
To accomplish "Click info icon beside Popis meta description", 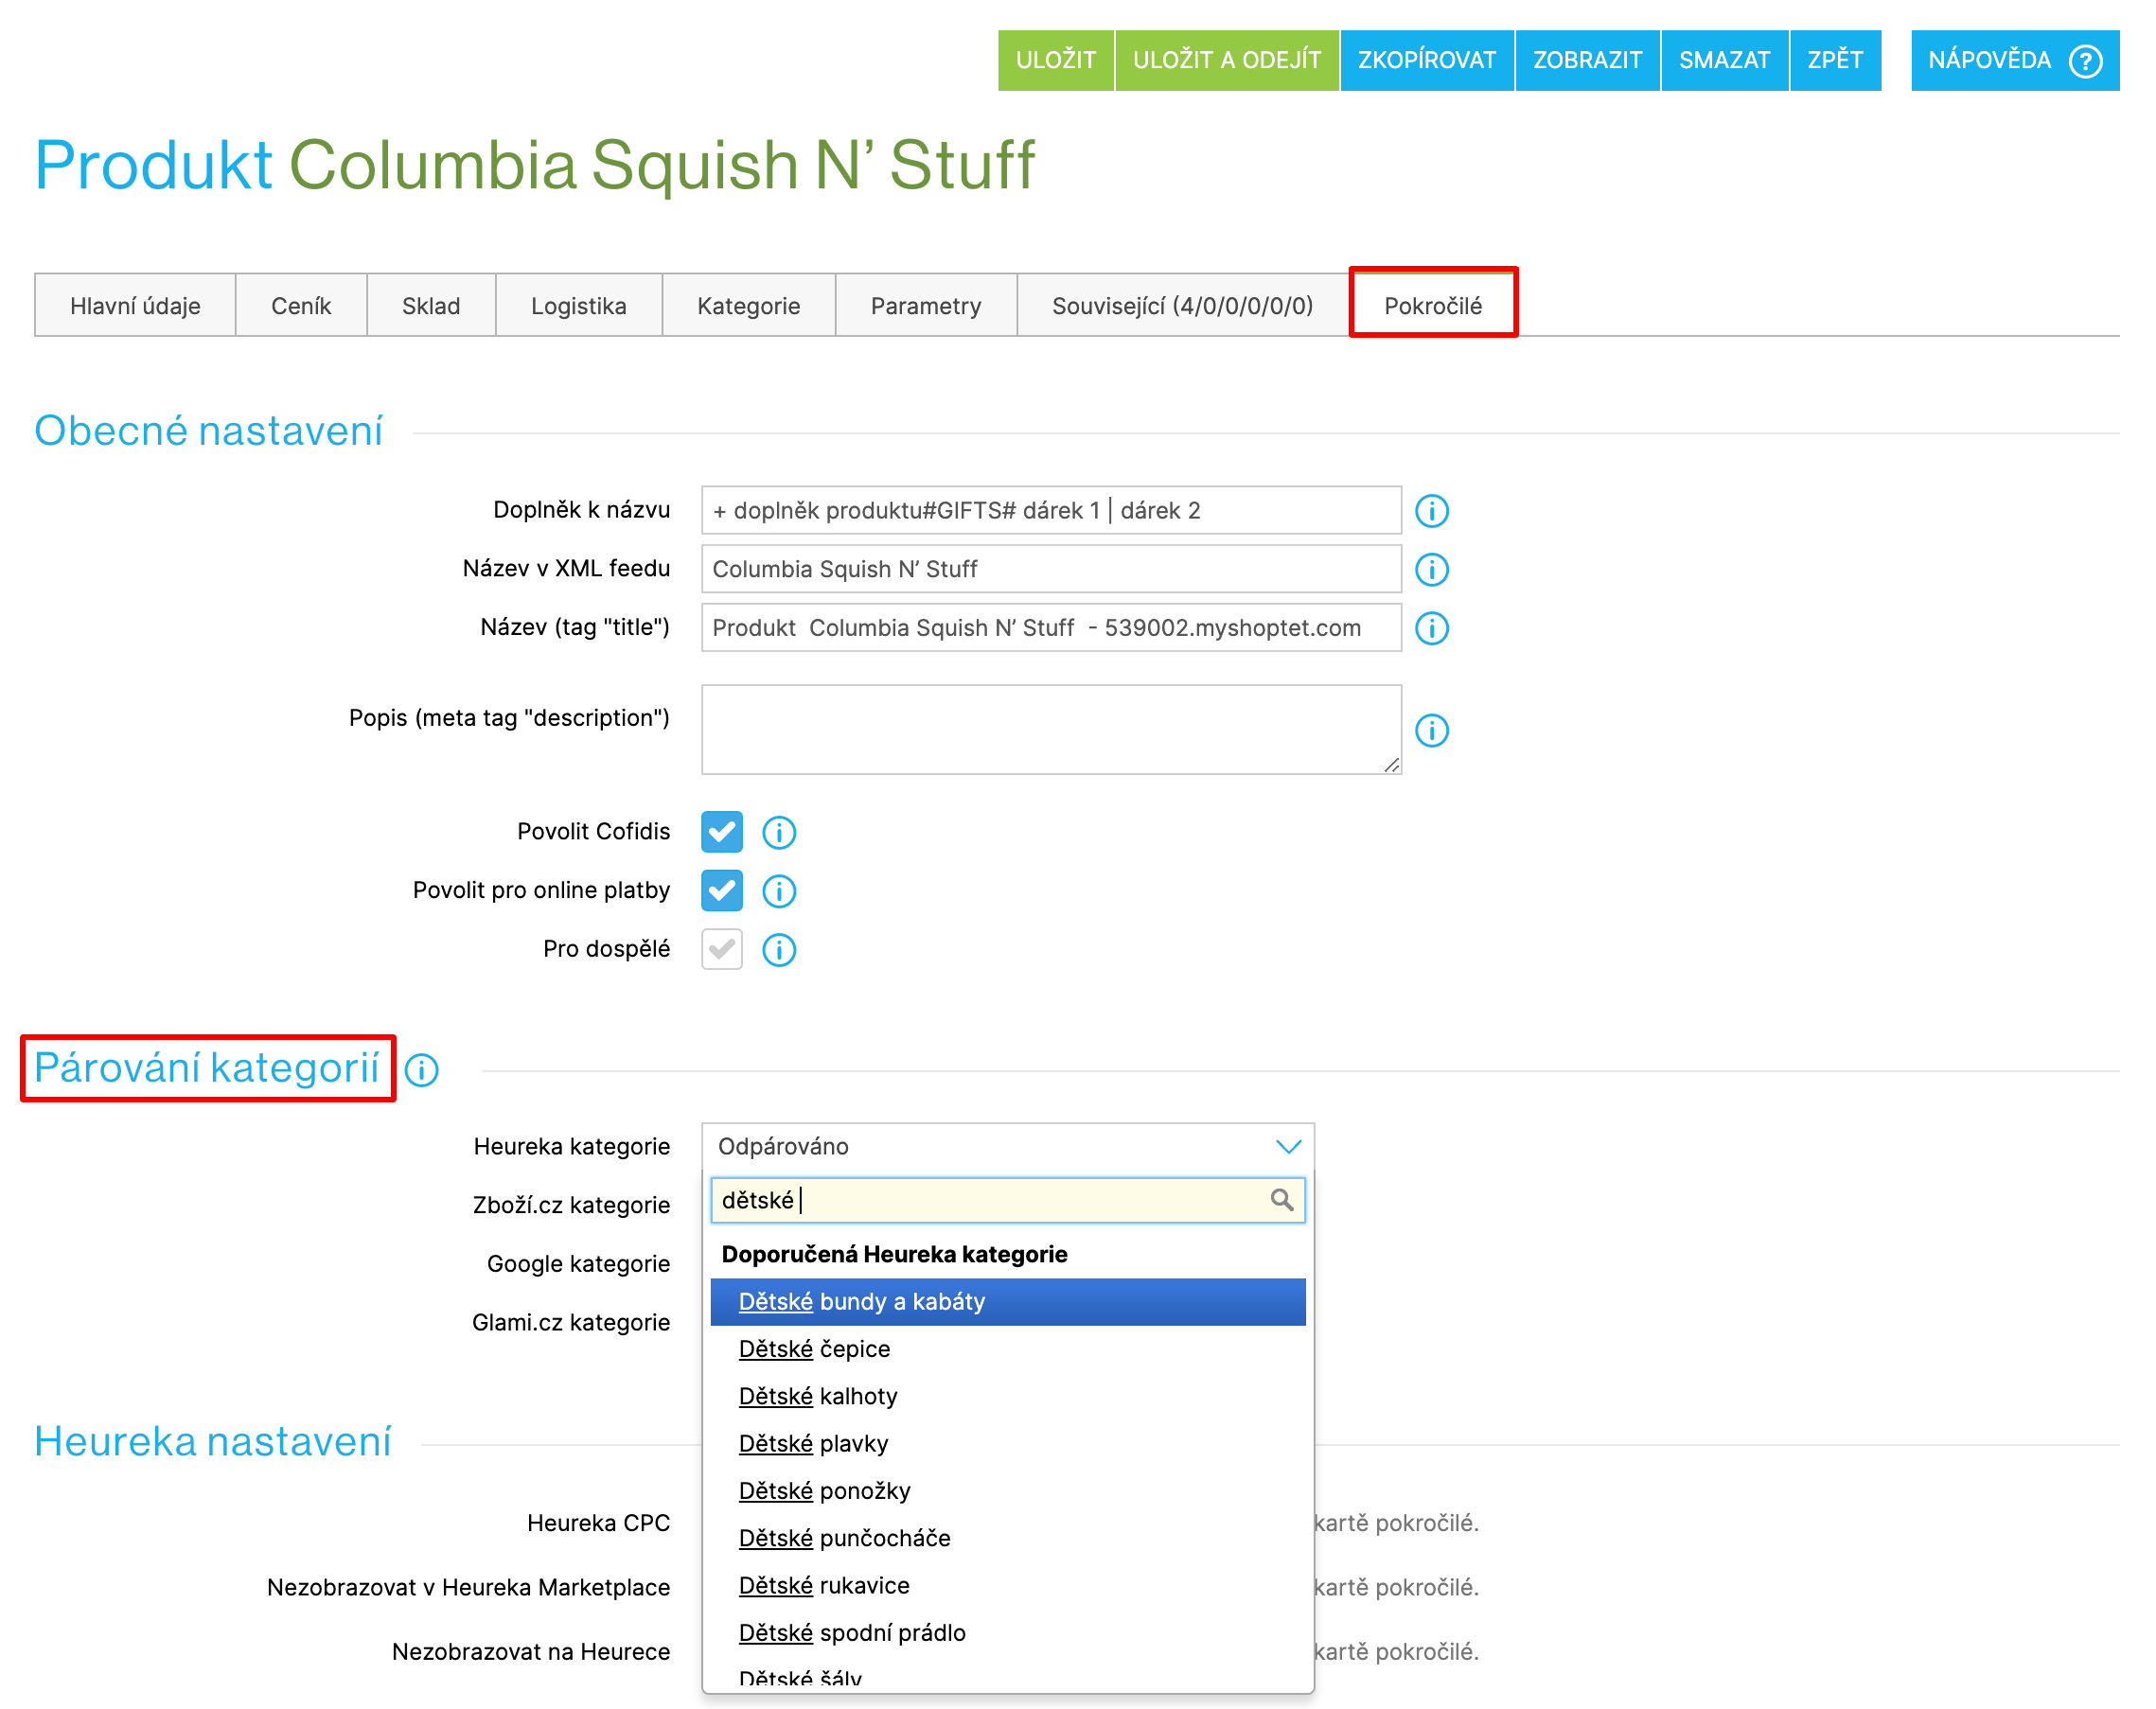I will click(x=1431, y=730).
